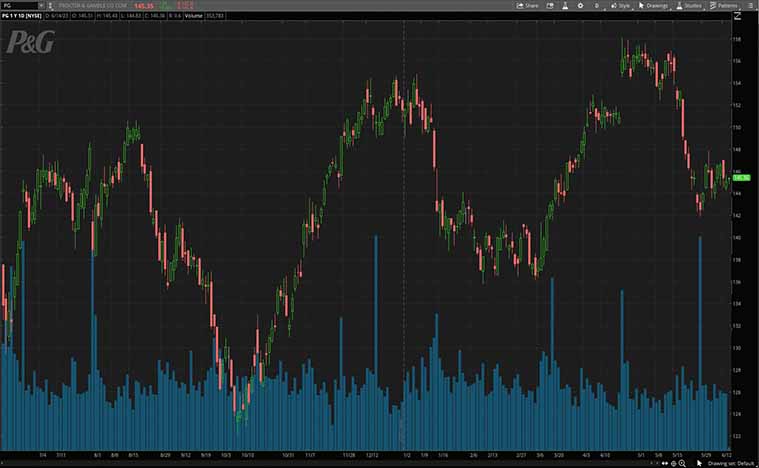The image size is (759, 468).
Task: Click the flask quick study icon
Action: point(565,6)
